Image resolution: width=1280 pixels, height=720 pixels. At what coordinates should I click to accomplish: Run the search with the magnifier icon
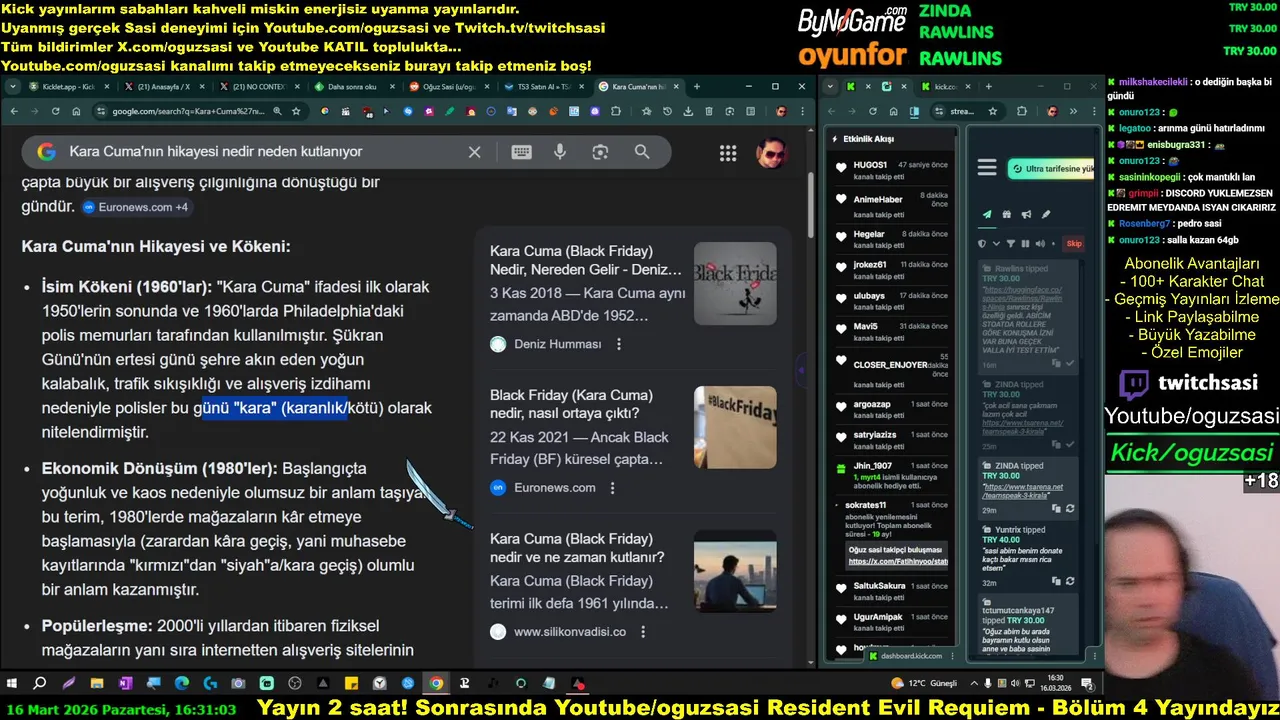point(642,152)
